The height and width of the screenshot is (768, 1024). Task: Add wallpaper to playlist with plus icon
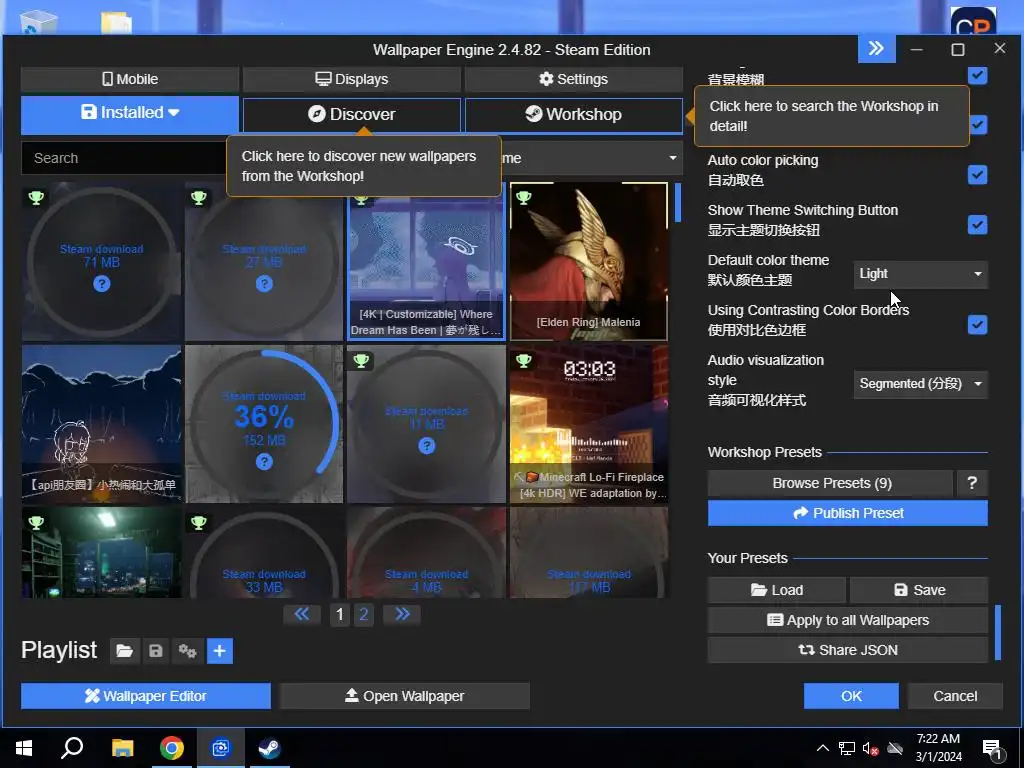coord(220,651)
